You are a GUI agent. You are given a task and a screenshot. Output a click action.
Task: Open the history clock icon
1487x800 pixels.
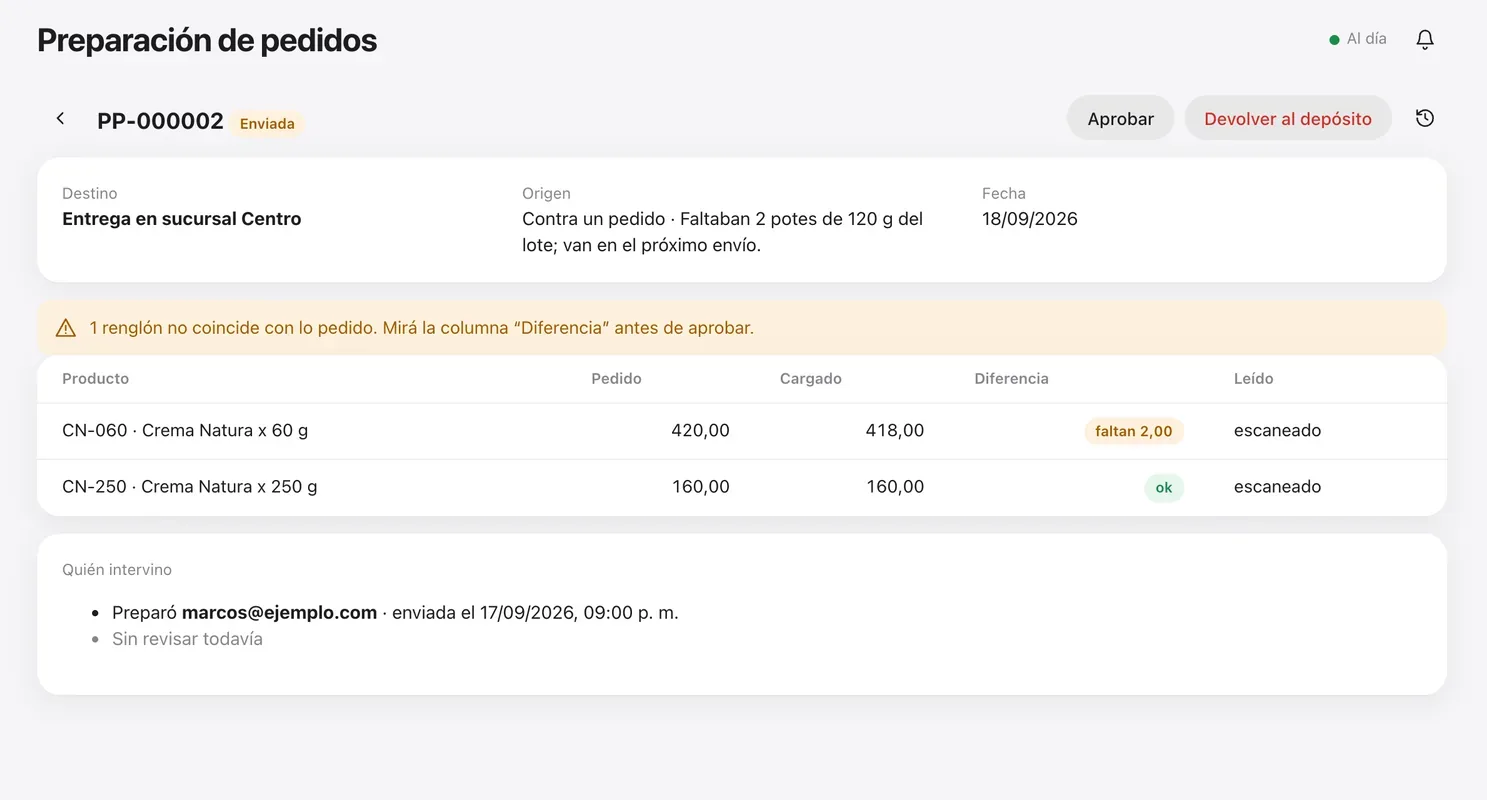(x=1425, y=118)
